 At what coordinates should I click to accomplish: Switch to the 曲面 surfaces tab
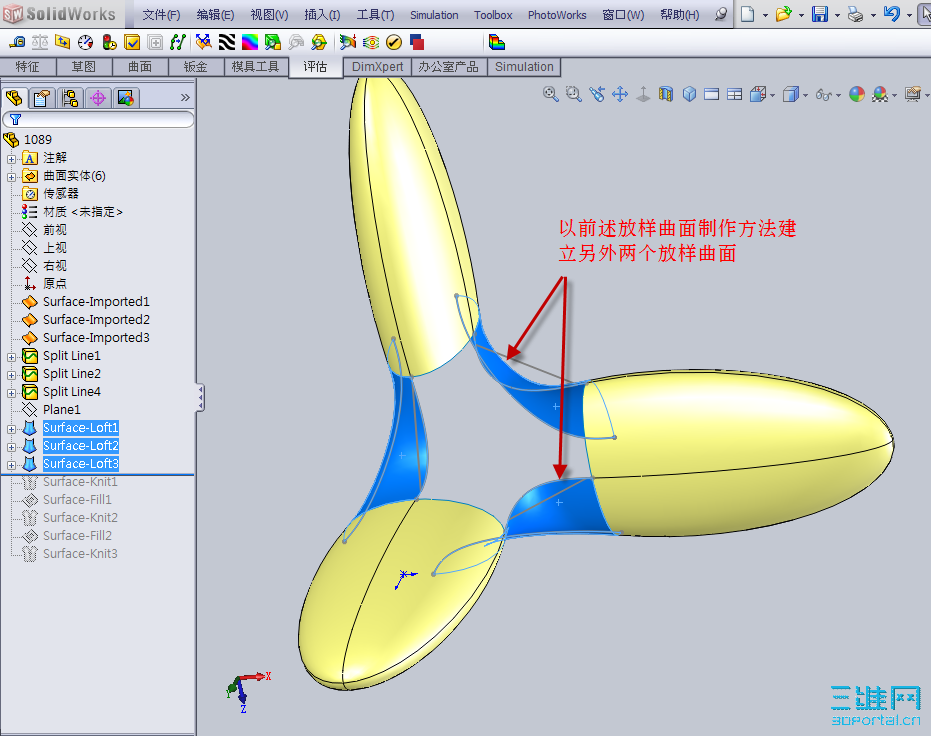pos(140,66)
